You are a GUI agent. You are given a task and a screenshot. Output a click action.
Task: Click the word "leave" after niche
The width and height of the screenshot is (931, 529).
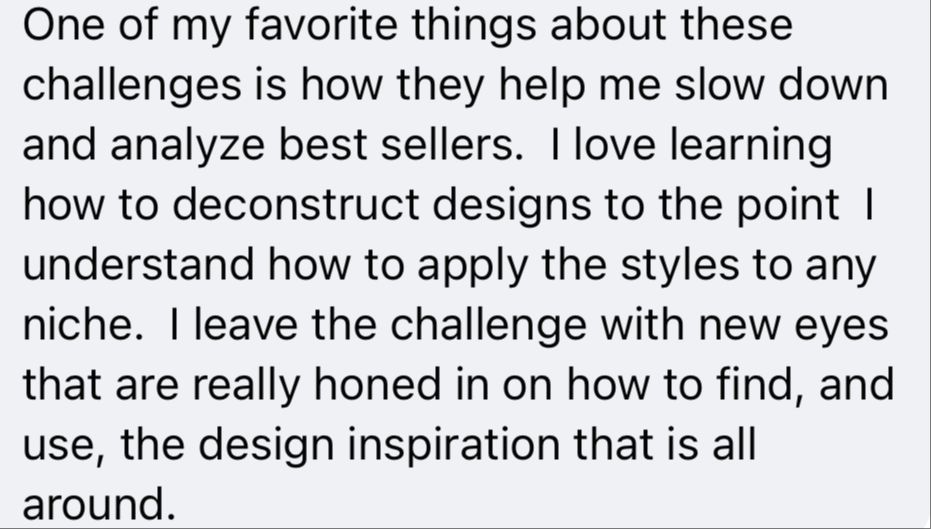pyautogui.click(x=246, y=324)
